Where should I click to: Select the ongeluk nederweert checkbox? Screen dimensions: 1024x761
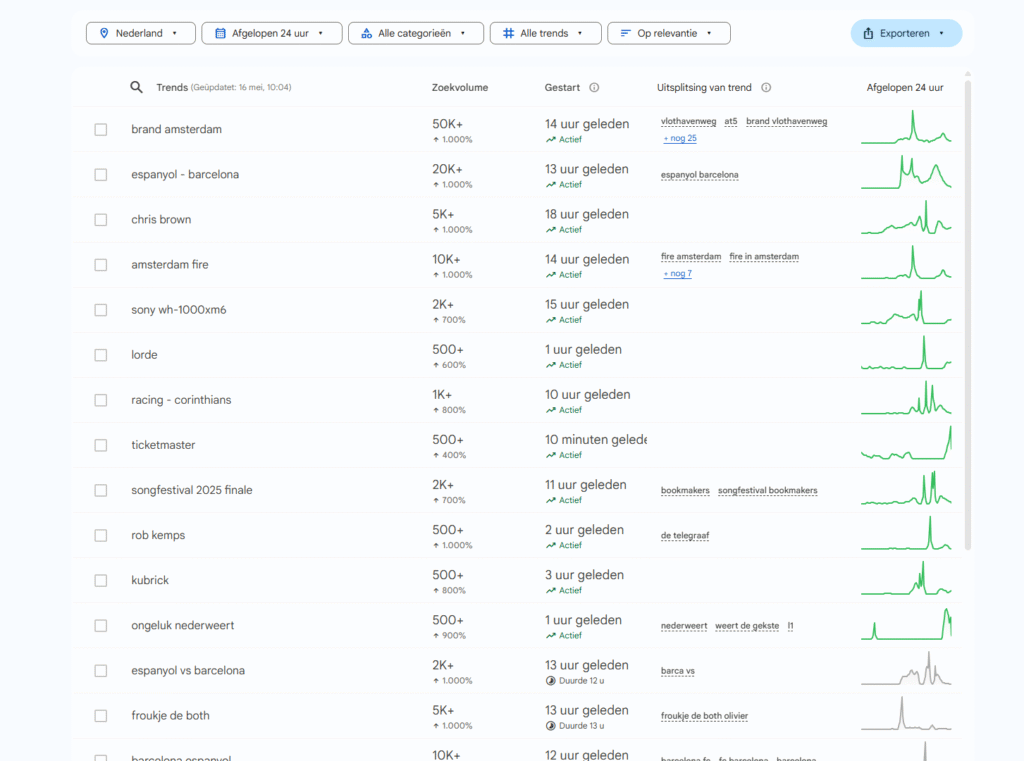[101, 625]
